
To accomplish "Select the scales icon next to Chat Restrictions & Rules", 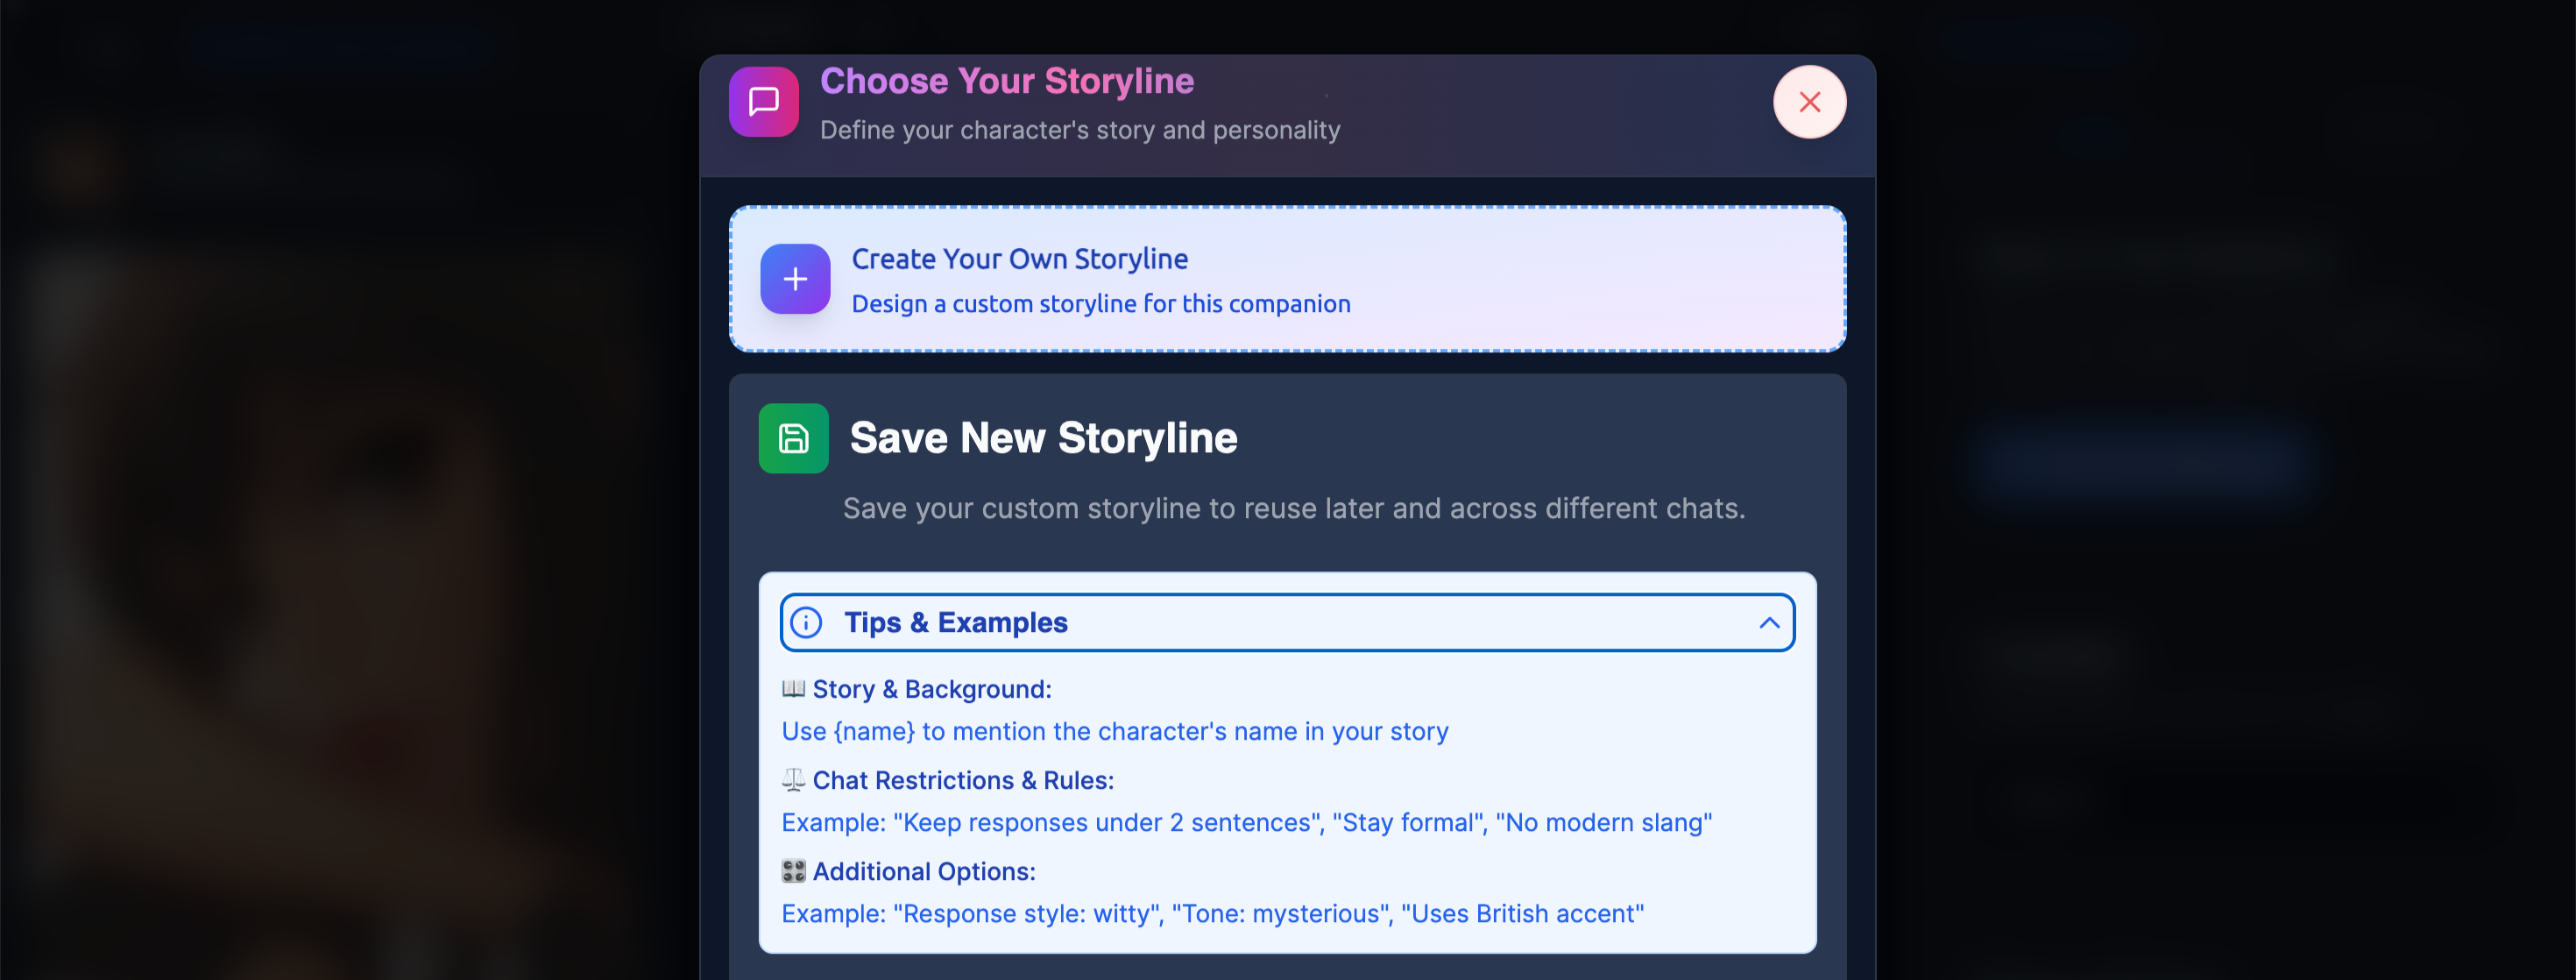I will point(792,779).
